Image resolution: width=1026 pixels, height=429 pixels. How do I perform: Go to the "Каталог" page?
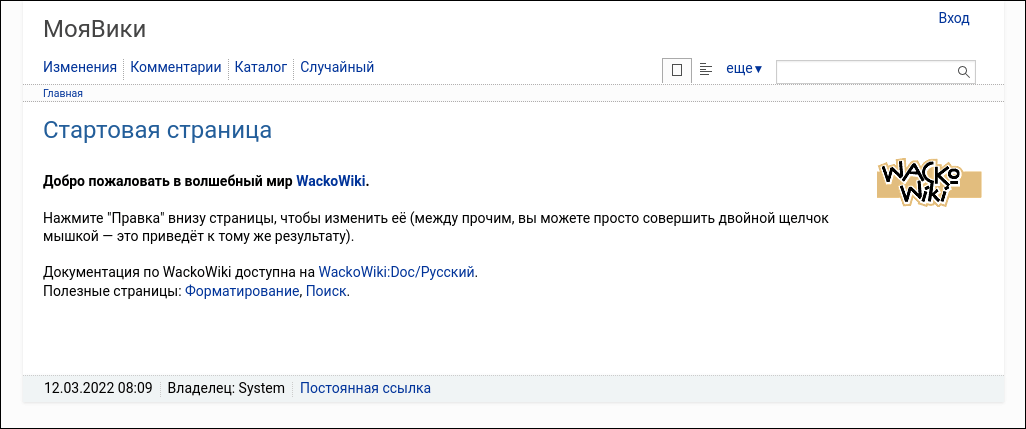(261, 68)
